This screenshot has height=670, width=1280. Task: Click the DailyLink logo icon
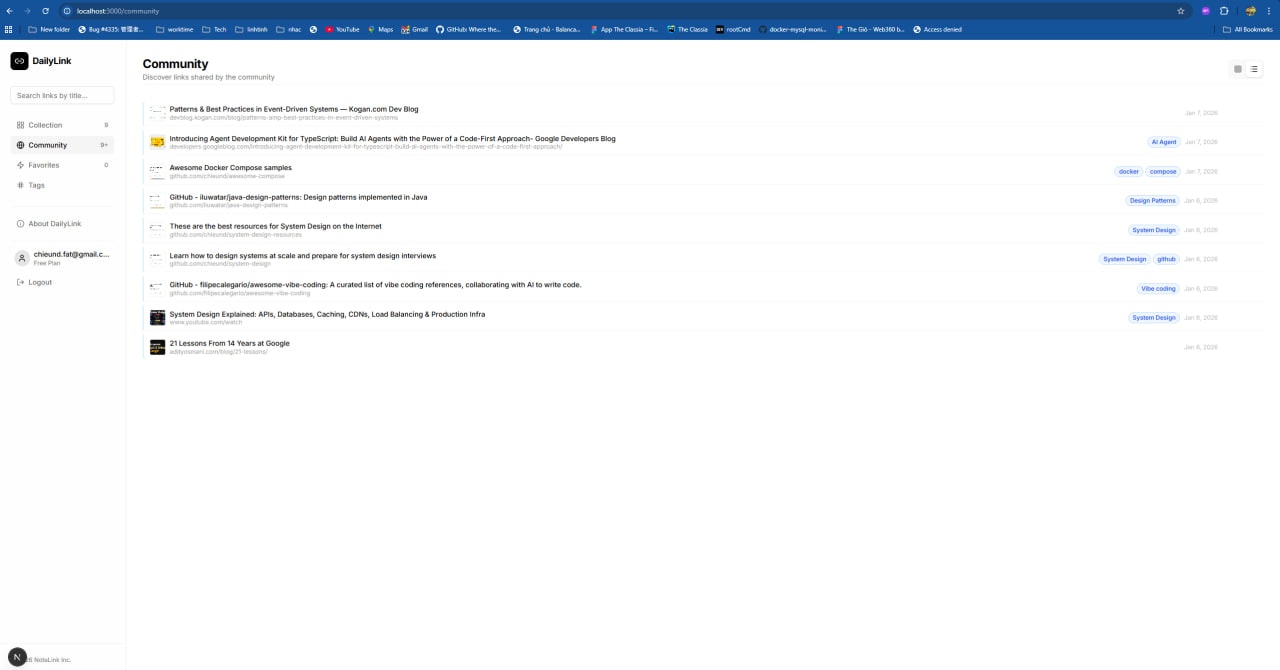19,61
